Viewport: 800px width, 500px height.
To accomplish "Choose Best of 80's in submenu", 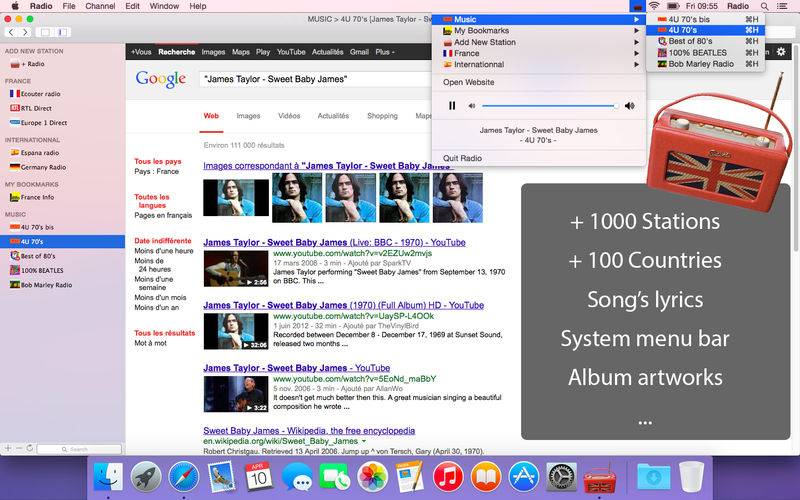I will (x=705, y=41).
